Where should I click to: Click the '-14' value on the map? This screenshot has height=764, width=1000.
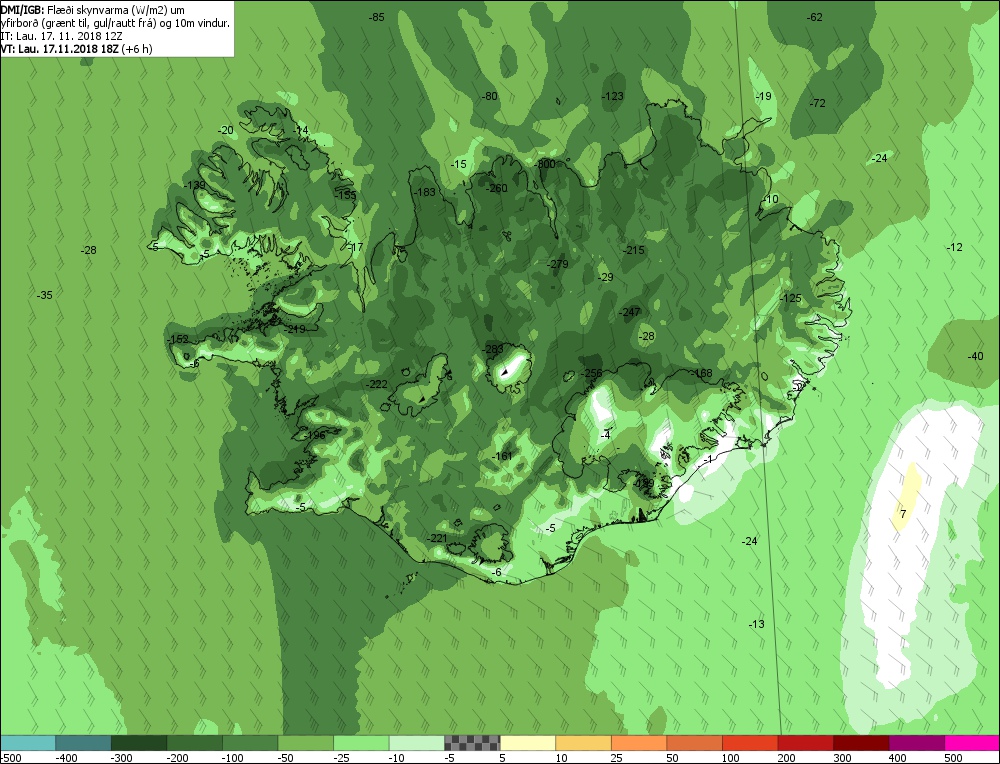[x=300, y=130]
